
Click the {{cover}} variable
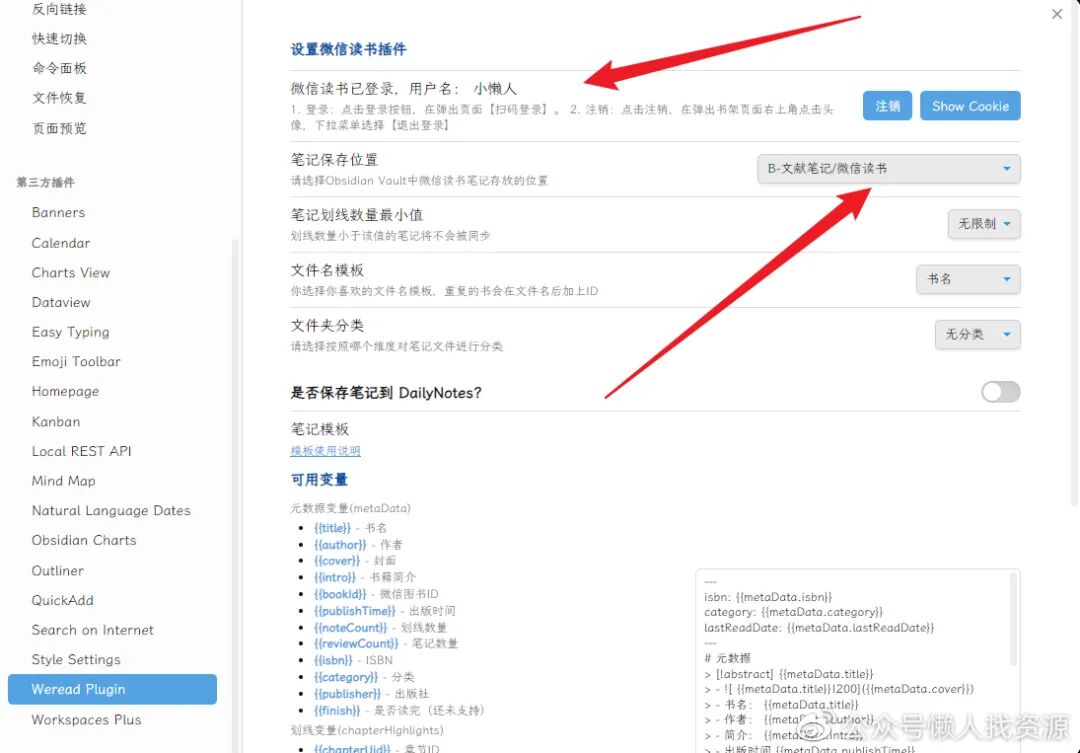[x=337, y=561]
